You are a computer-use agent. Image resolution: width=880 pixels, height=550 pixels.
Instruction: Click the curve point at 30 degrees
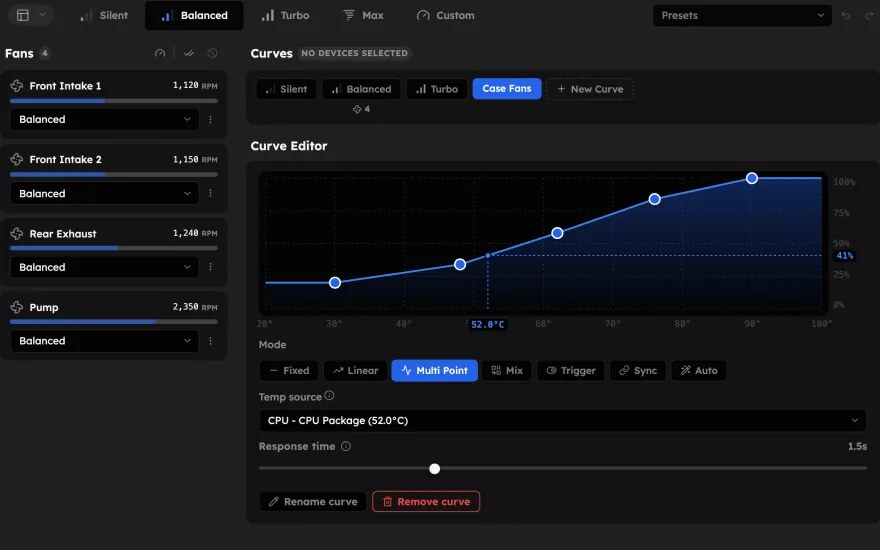click(x=335, y=283)
